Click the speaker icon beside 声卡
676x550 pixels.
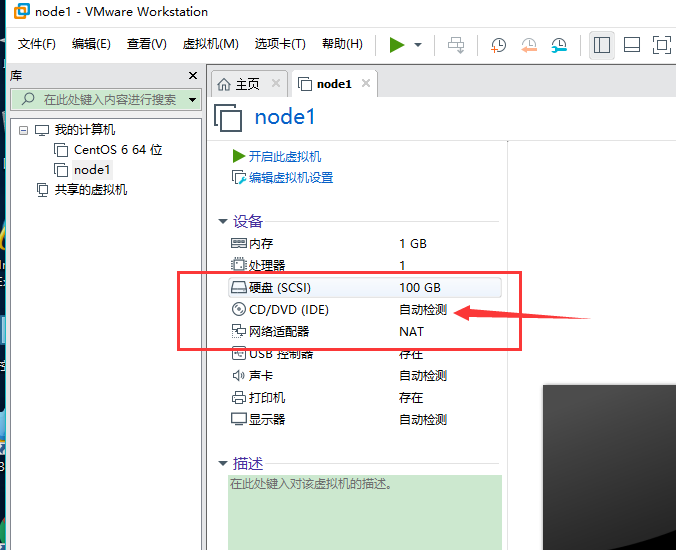[x=238, y=375]
